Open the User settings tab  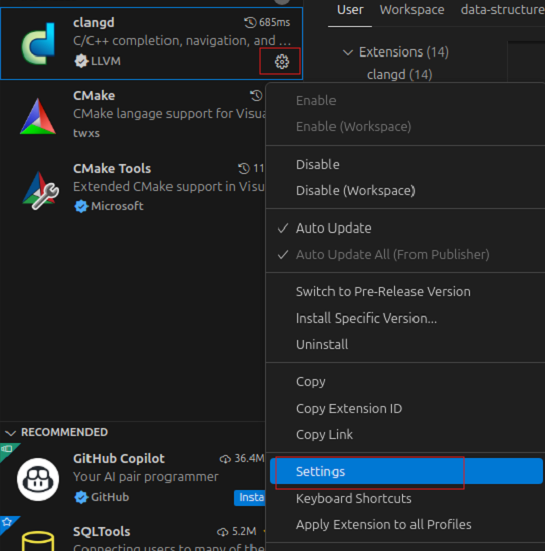point(350,10)
